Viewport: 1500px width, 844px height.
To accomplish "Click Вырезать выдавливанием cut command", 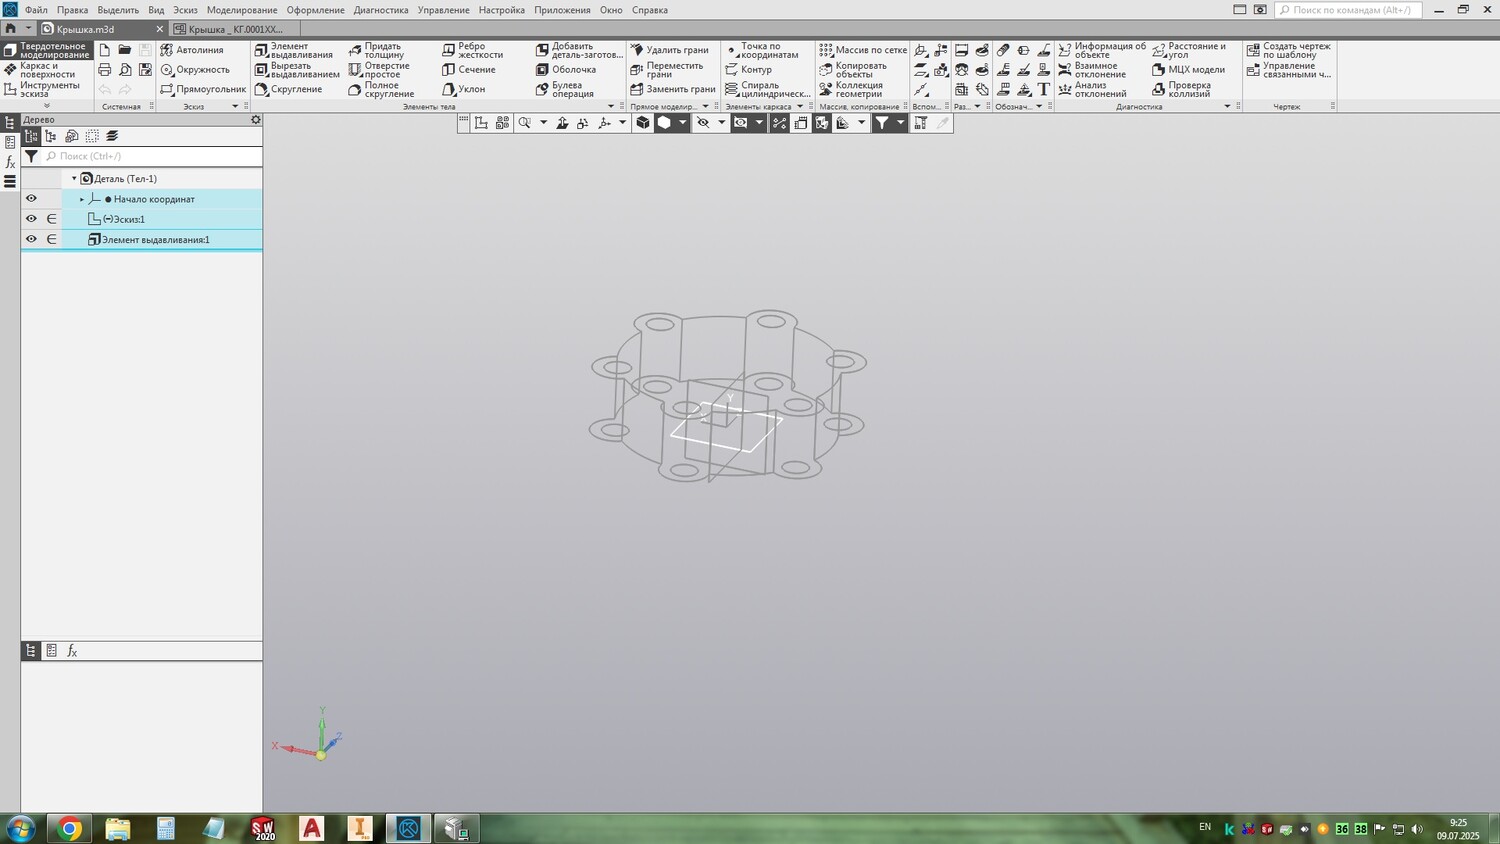I will pos(297,70).
